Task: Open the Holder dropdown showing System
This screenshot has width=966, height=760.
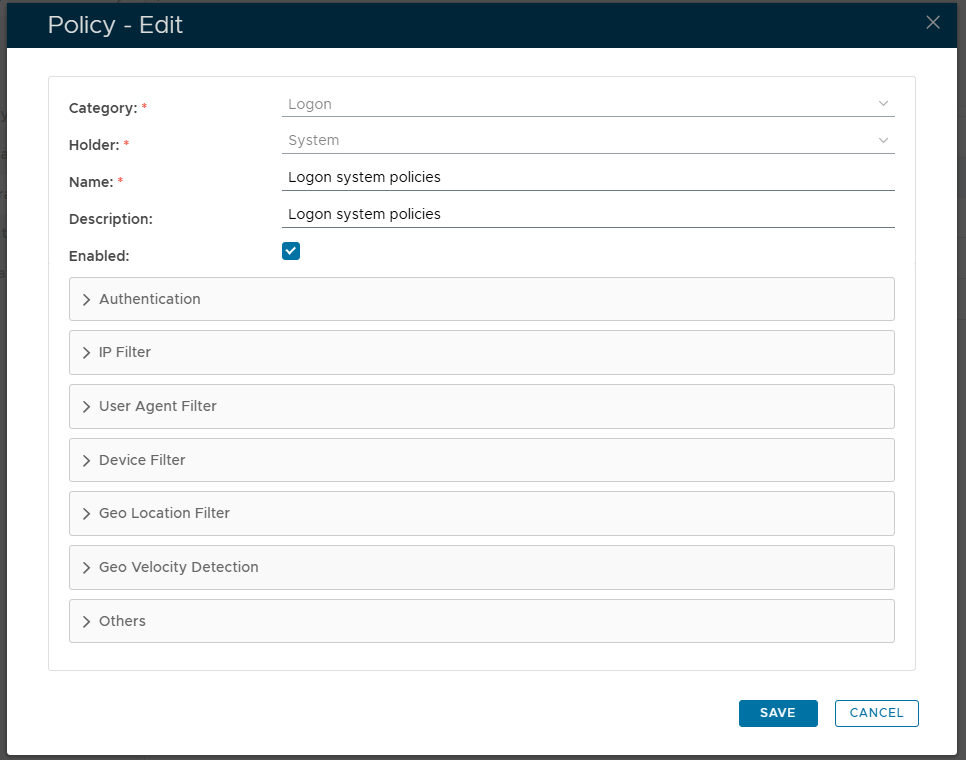Action: (580, 140)
